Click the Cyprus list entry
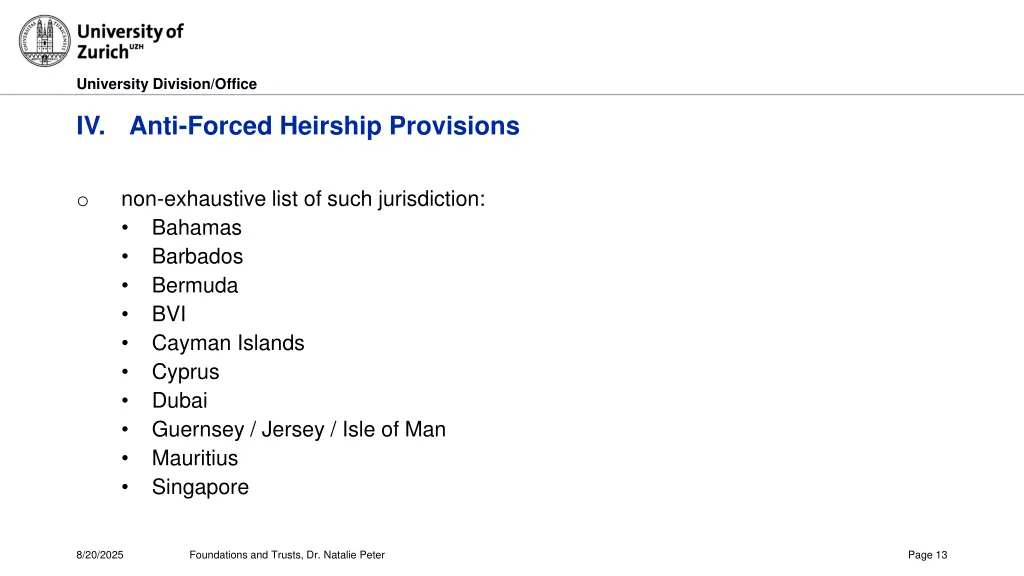Viewport: 1024px width, 576px height. (185, 372)
